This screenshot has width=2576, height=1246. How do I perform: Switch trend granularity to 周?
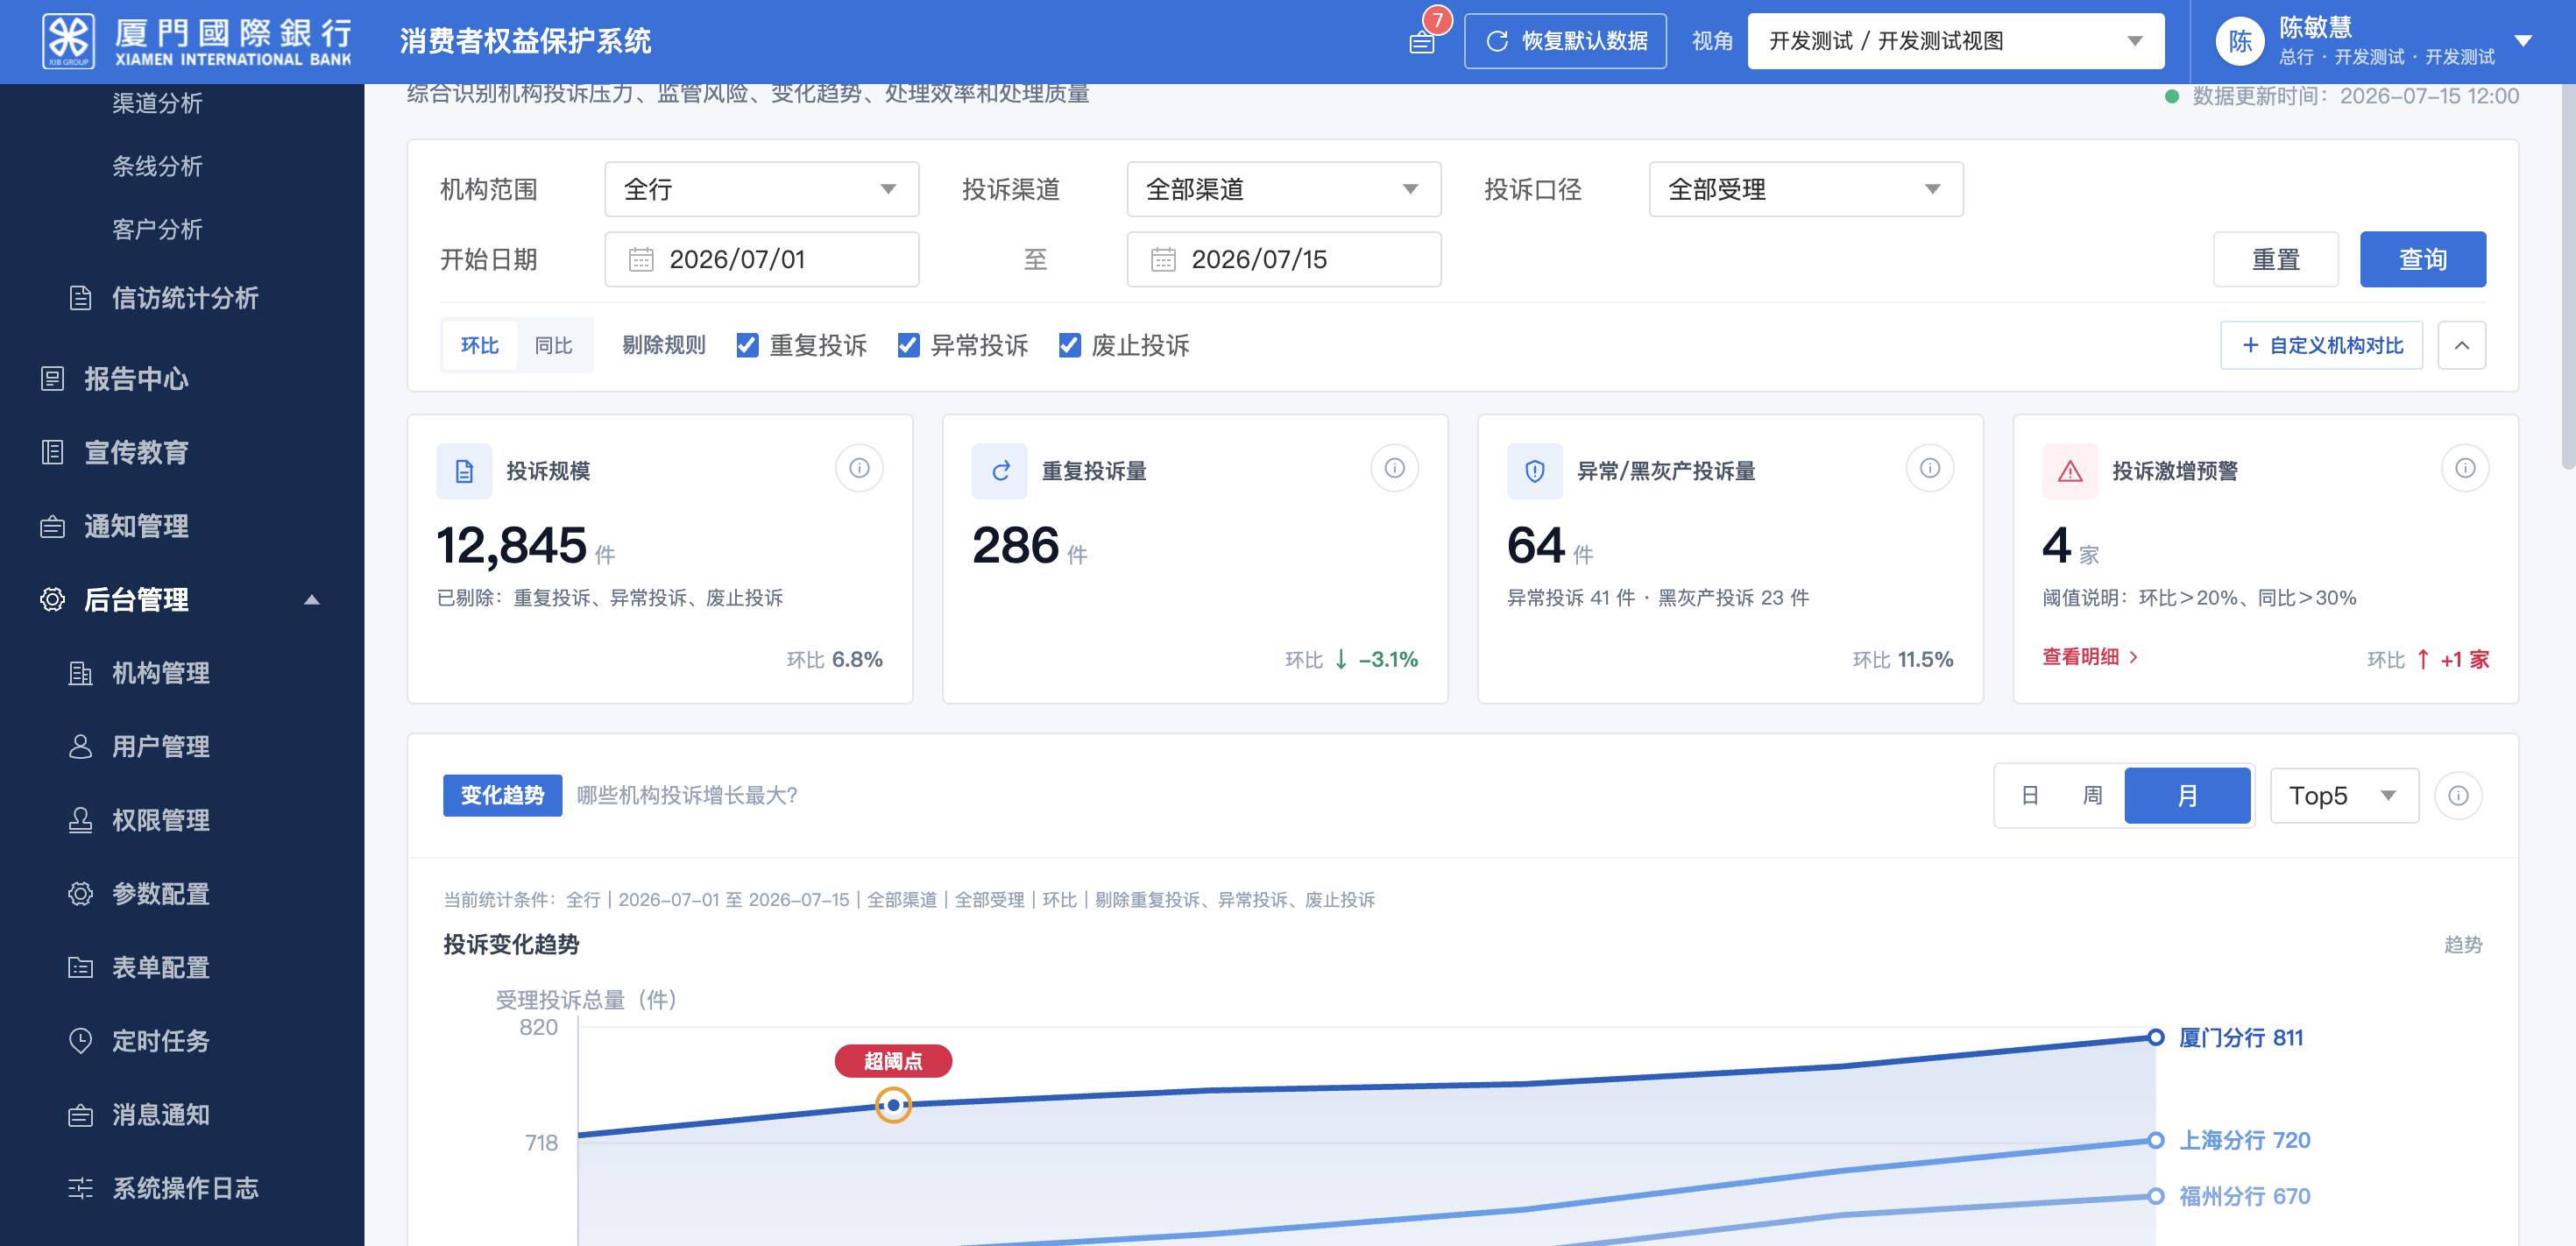[x=2092, y=796]
